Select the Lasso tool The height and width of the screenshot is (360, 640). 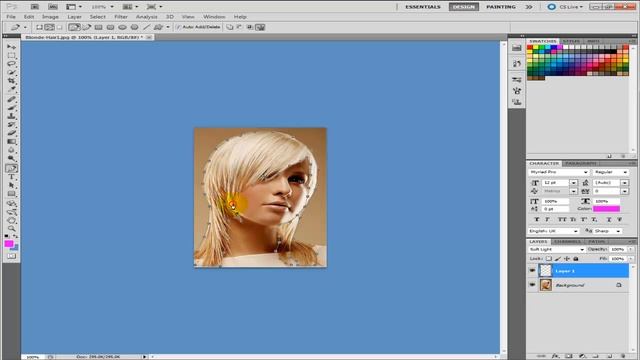(11, 64)
